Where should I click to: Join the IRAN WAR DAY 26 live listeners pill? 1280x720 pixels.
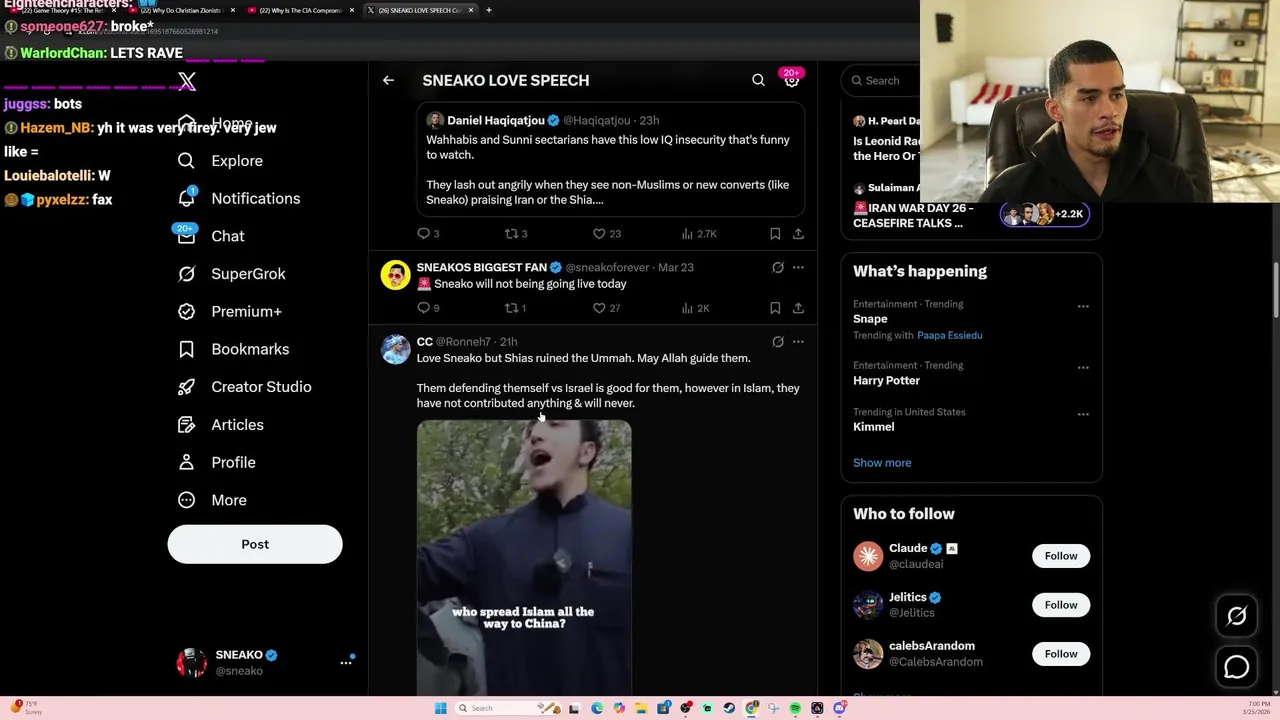(x=1045, y=214)
